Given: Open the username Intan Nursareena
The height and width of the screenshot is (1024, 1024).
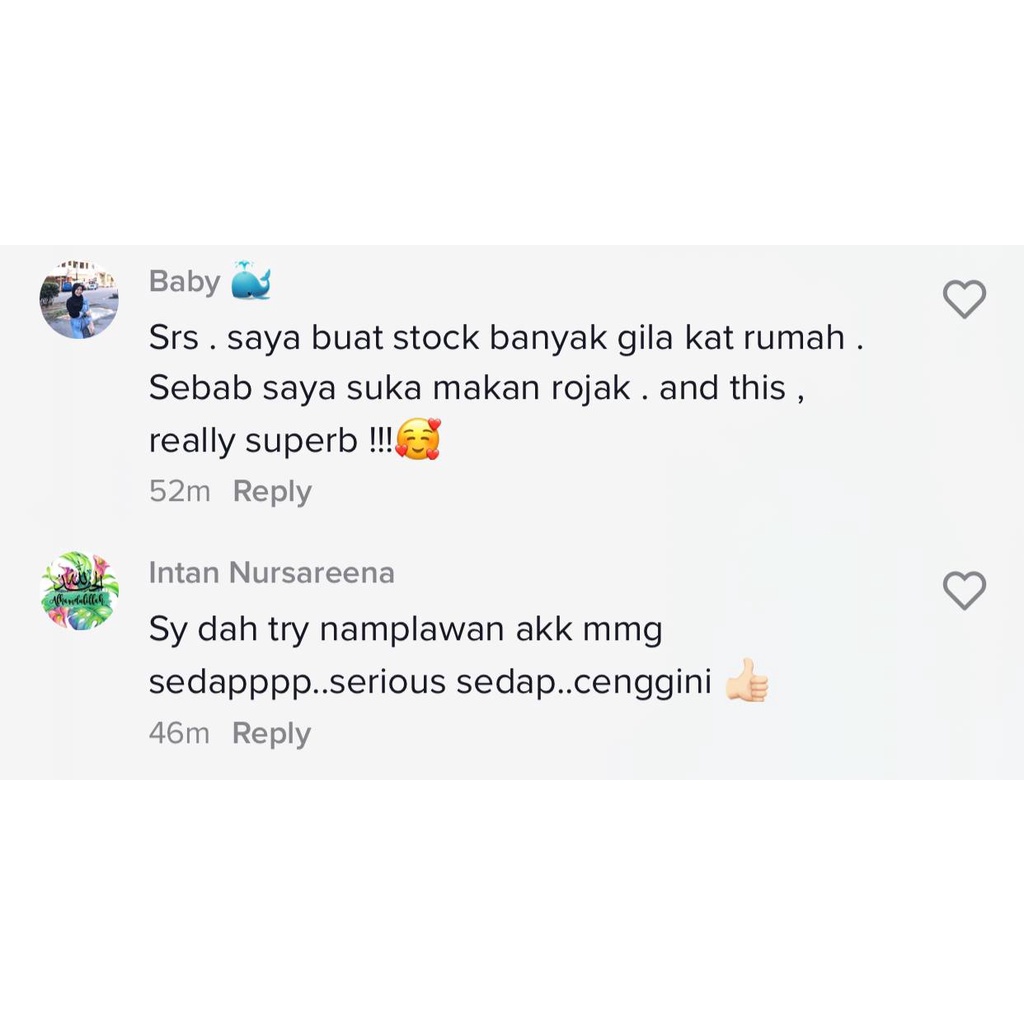Looking at the screenshot, I should tap(272, 573).
